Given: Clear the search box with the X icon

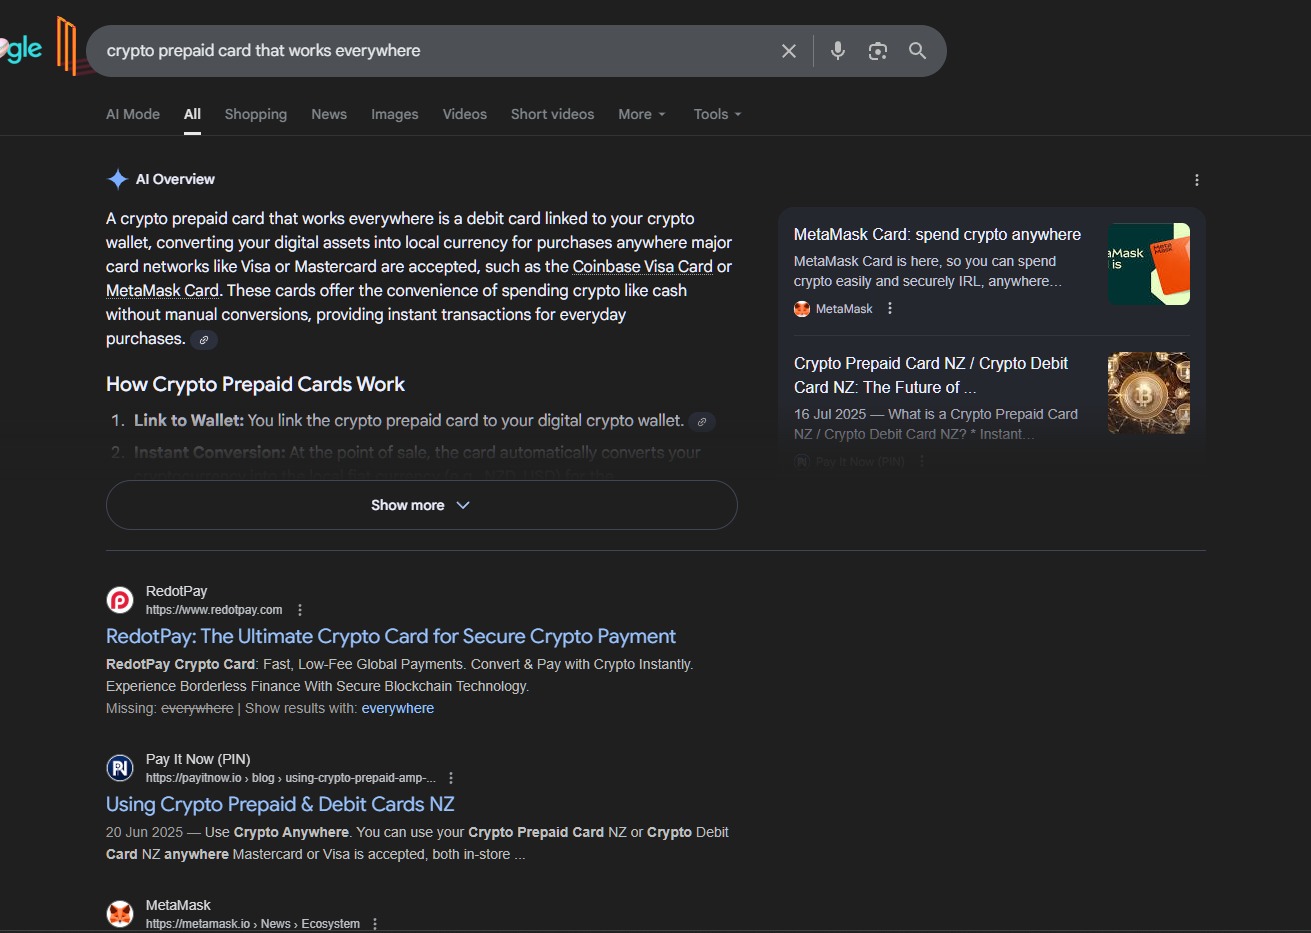Looking at the screenshot, I should click(x=789, y=51).
